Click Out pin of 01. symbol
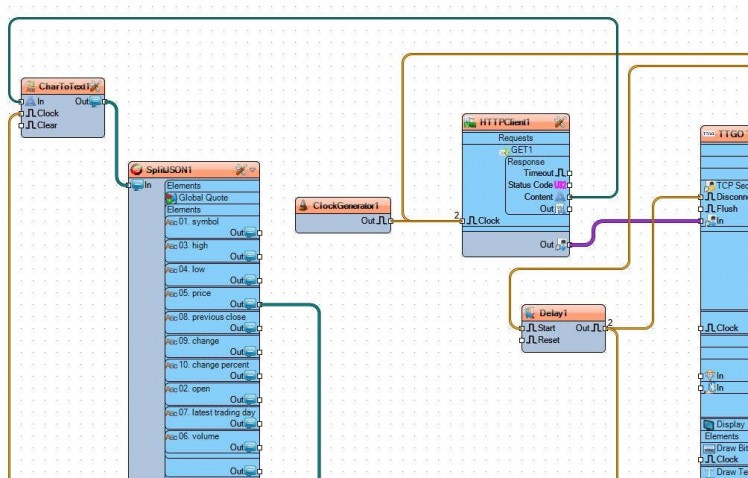The width and height of the screenshot is (748, 478). 260,233
